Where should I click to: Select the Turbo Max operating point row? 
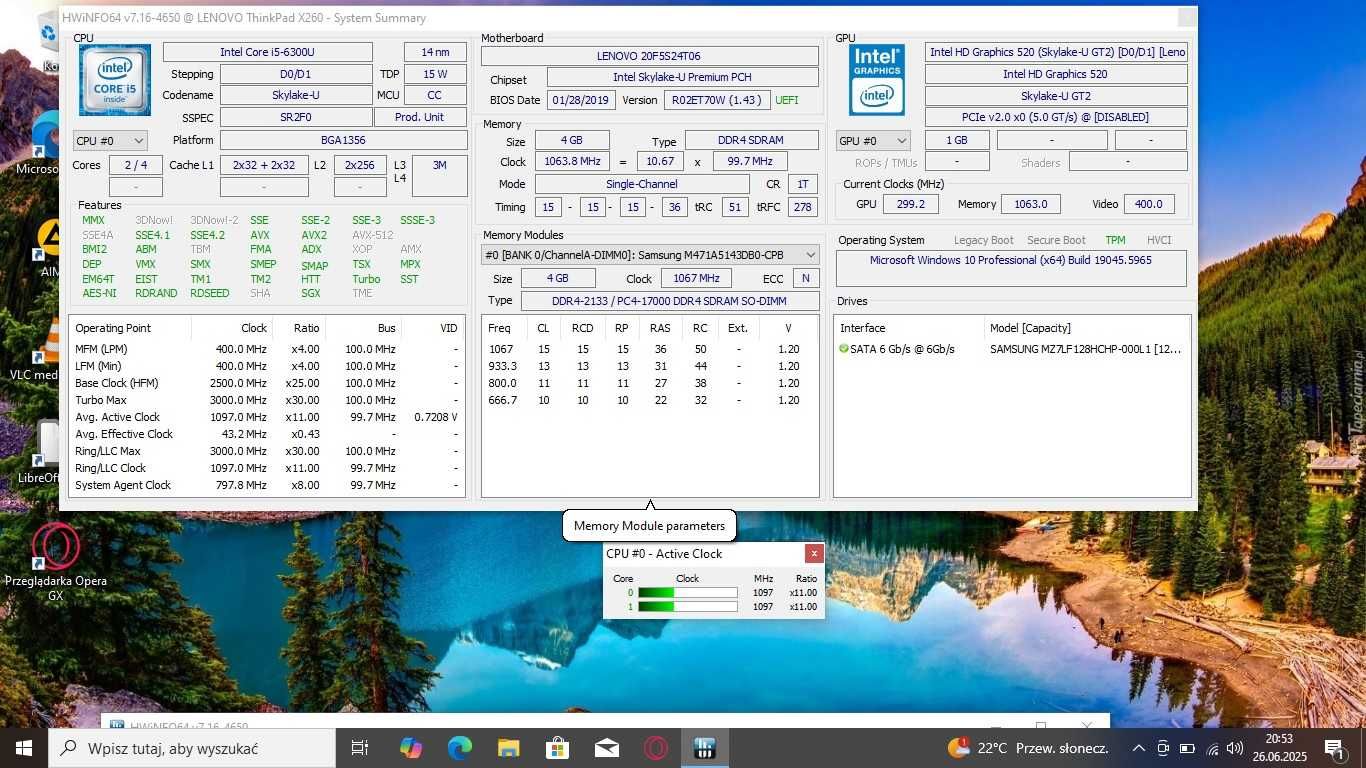coord(267,400)
